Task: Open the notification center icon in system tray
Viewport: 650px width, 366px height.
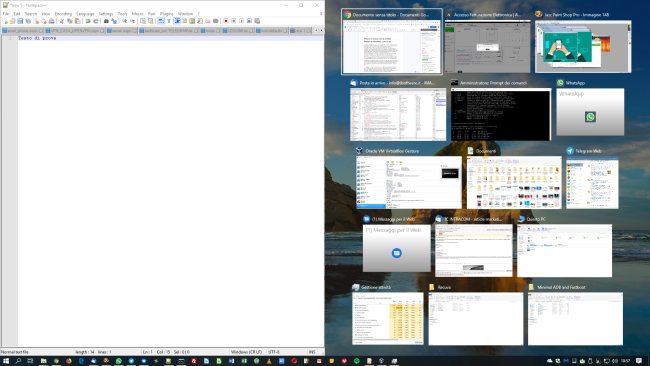Action: tap(639, 361)
